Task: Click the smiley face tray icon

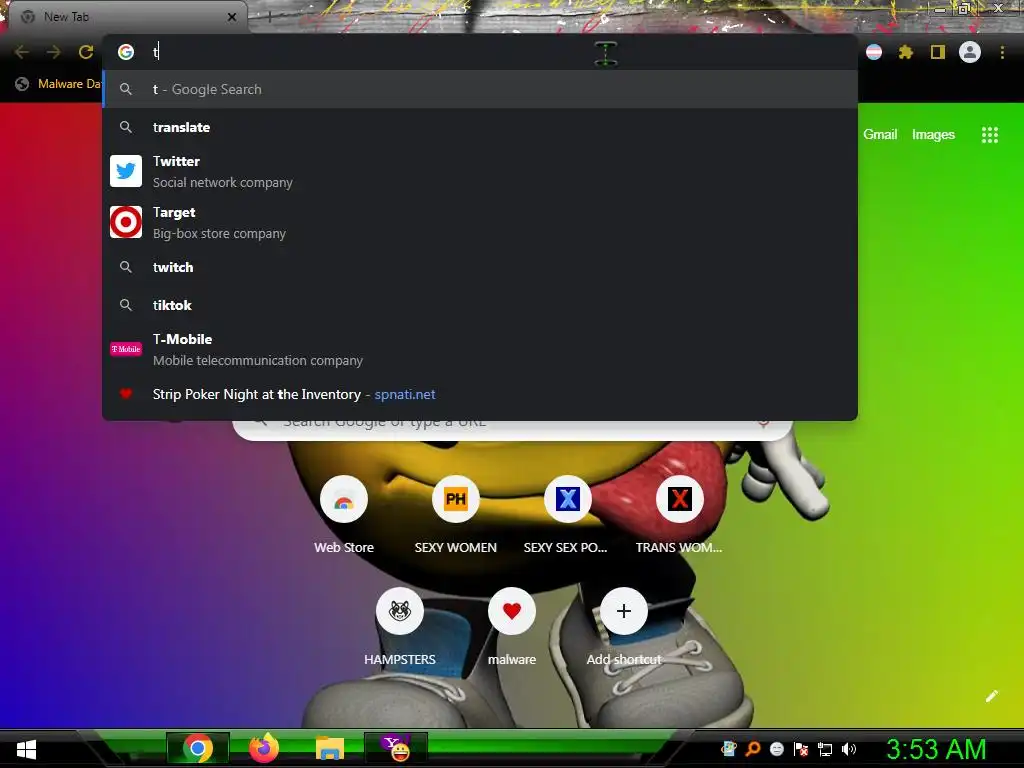Action: point(776,749)
